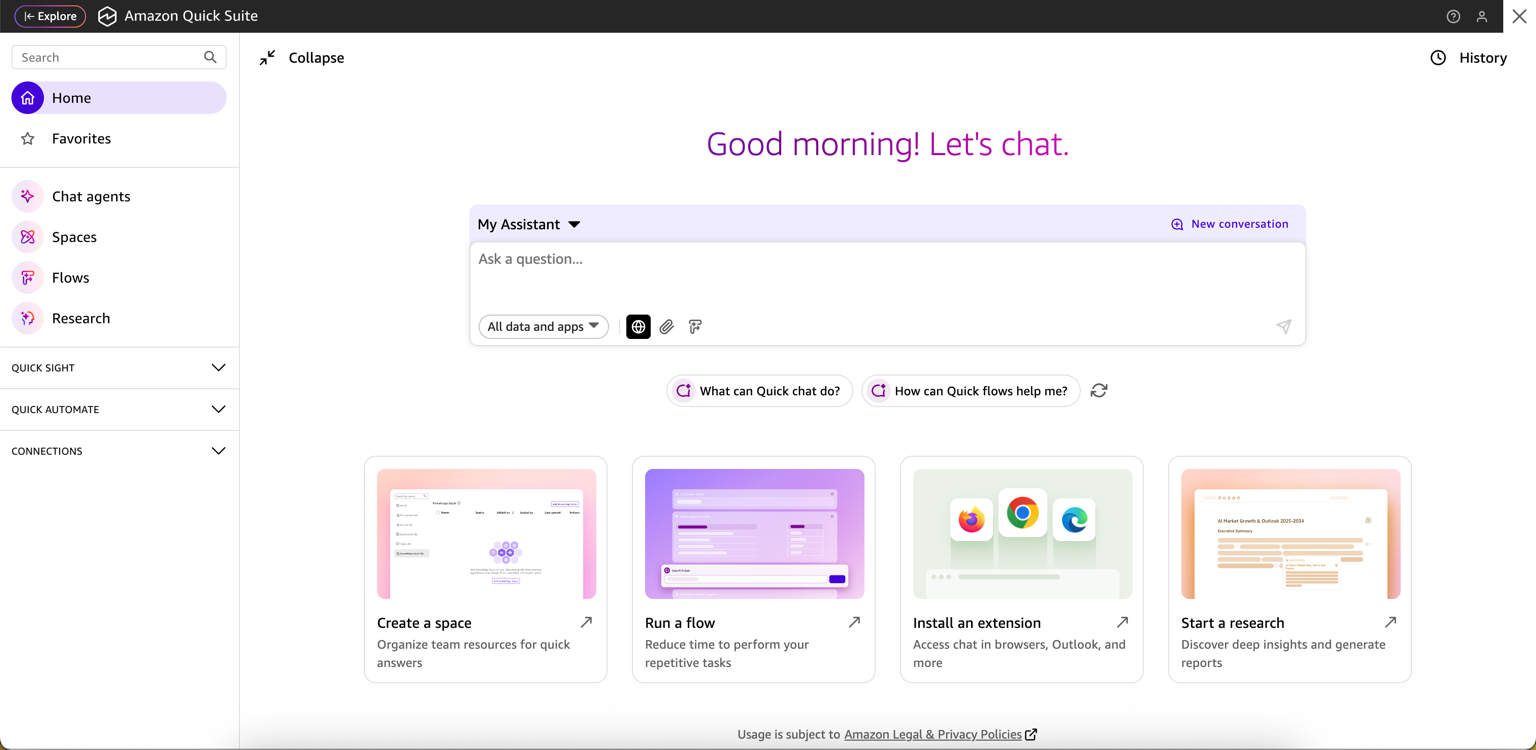Click the send message arrow icon
This screenshot has height=750, width=1536.
pyautogui.click(x=1284, y=327)
